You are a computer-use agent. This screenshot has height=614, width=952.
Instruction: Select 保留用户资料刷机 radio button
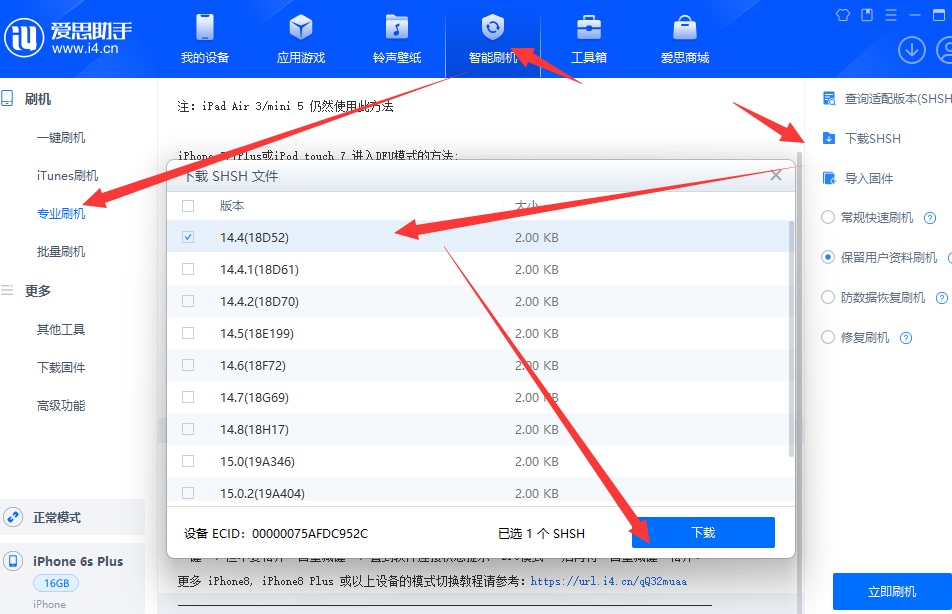tap(828, 258)
